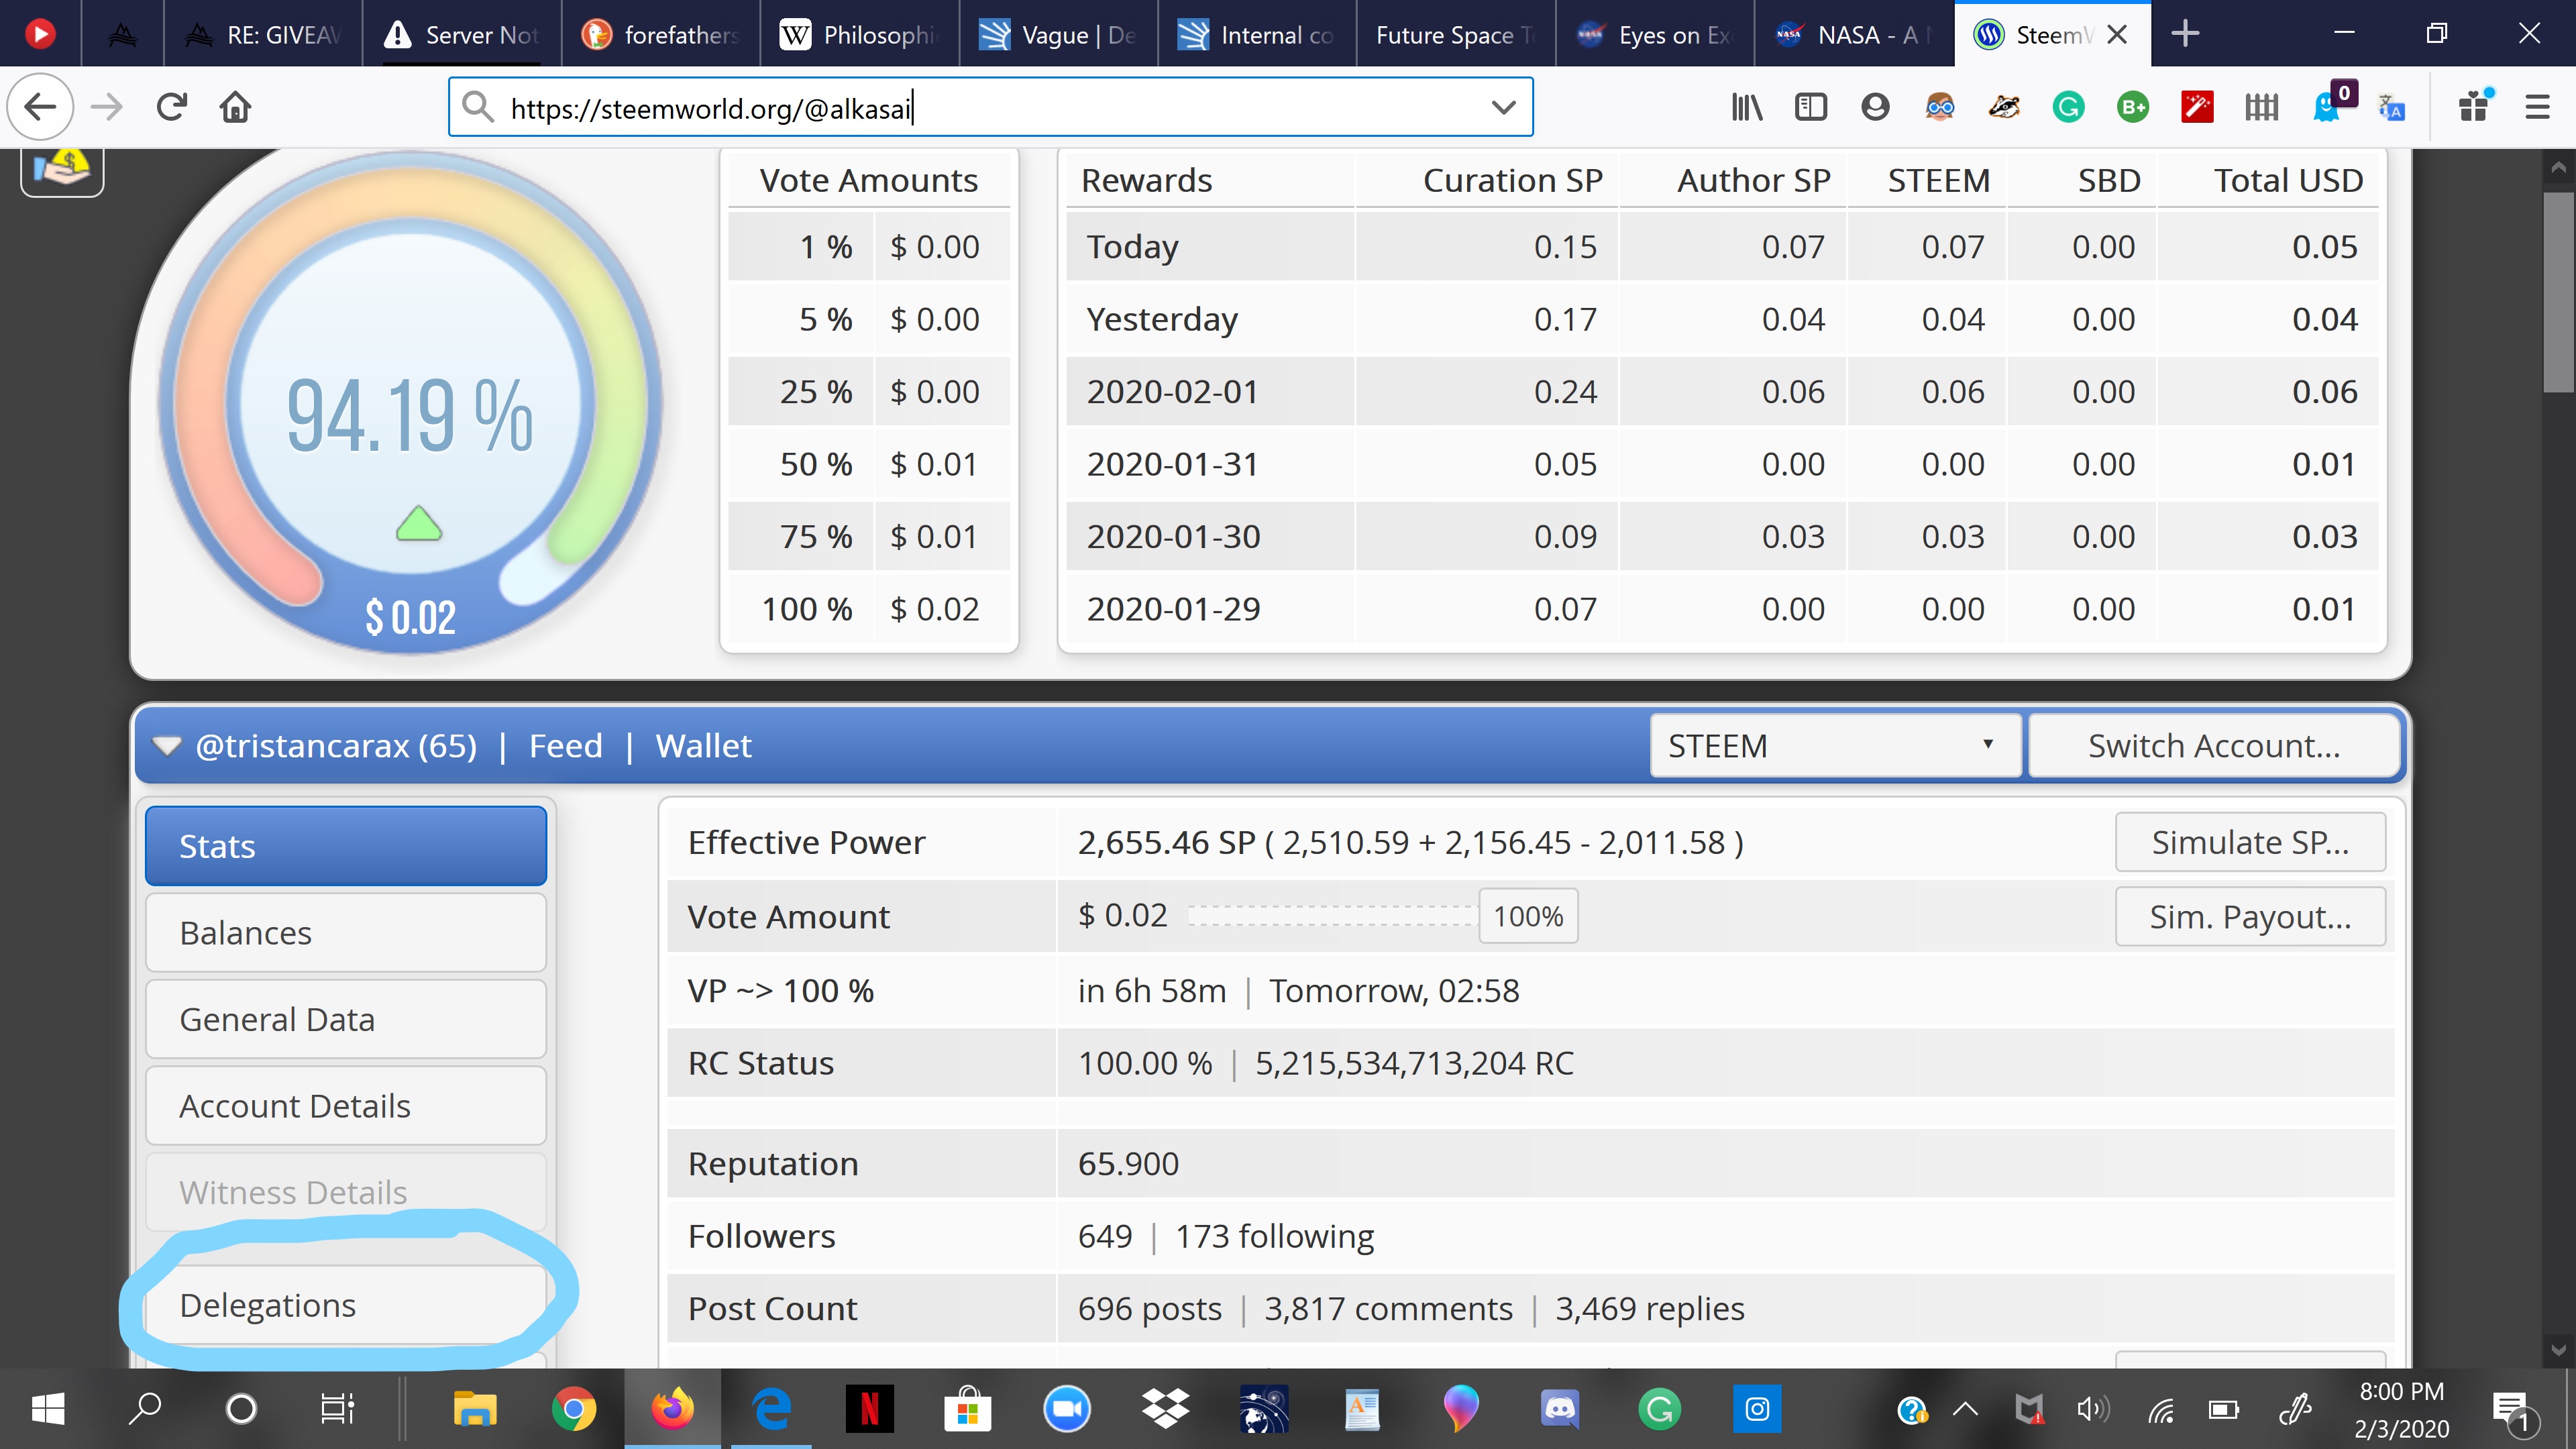Collapse the @tristancarax account triangle
The width and height of the screenshot is (2576, 1449).
tap(167, 746)
